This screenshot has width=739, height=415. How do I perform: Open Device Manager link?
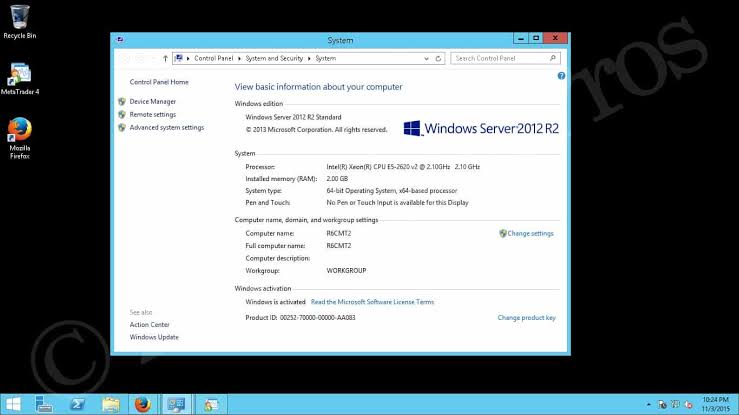(153, 101)
